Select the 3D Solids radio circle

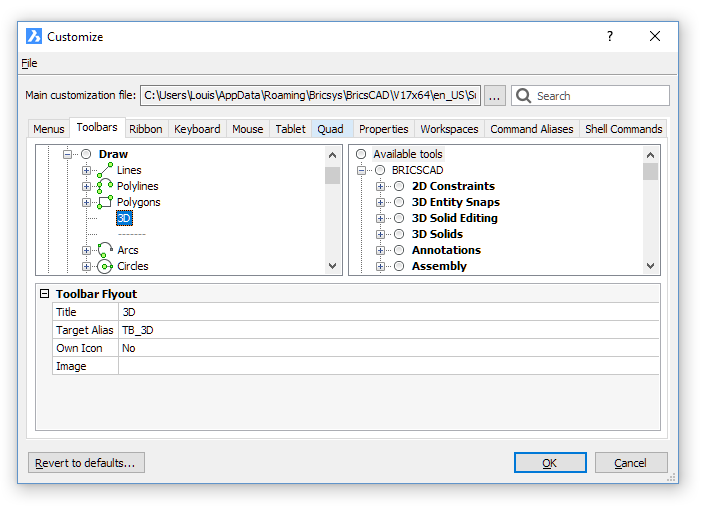tap(399, 234)
